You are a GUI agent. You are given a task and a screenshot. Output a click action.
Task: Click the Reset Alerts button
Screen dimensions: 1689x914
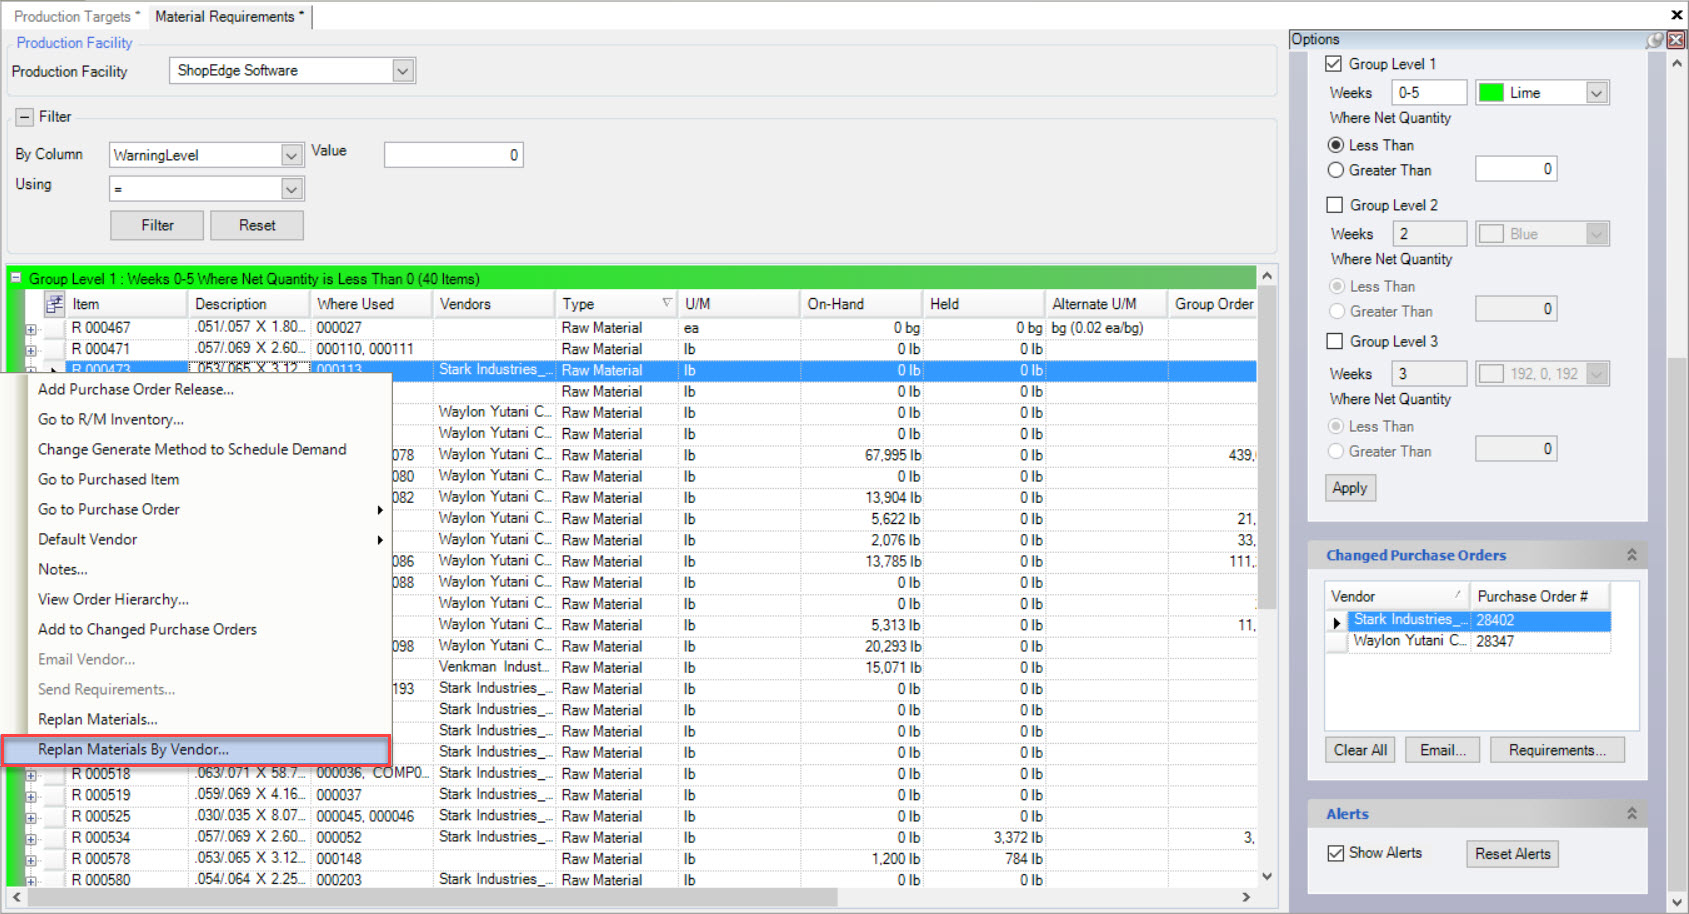click(x=1512, y=854)
